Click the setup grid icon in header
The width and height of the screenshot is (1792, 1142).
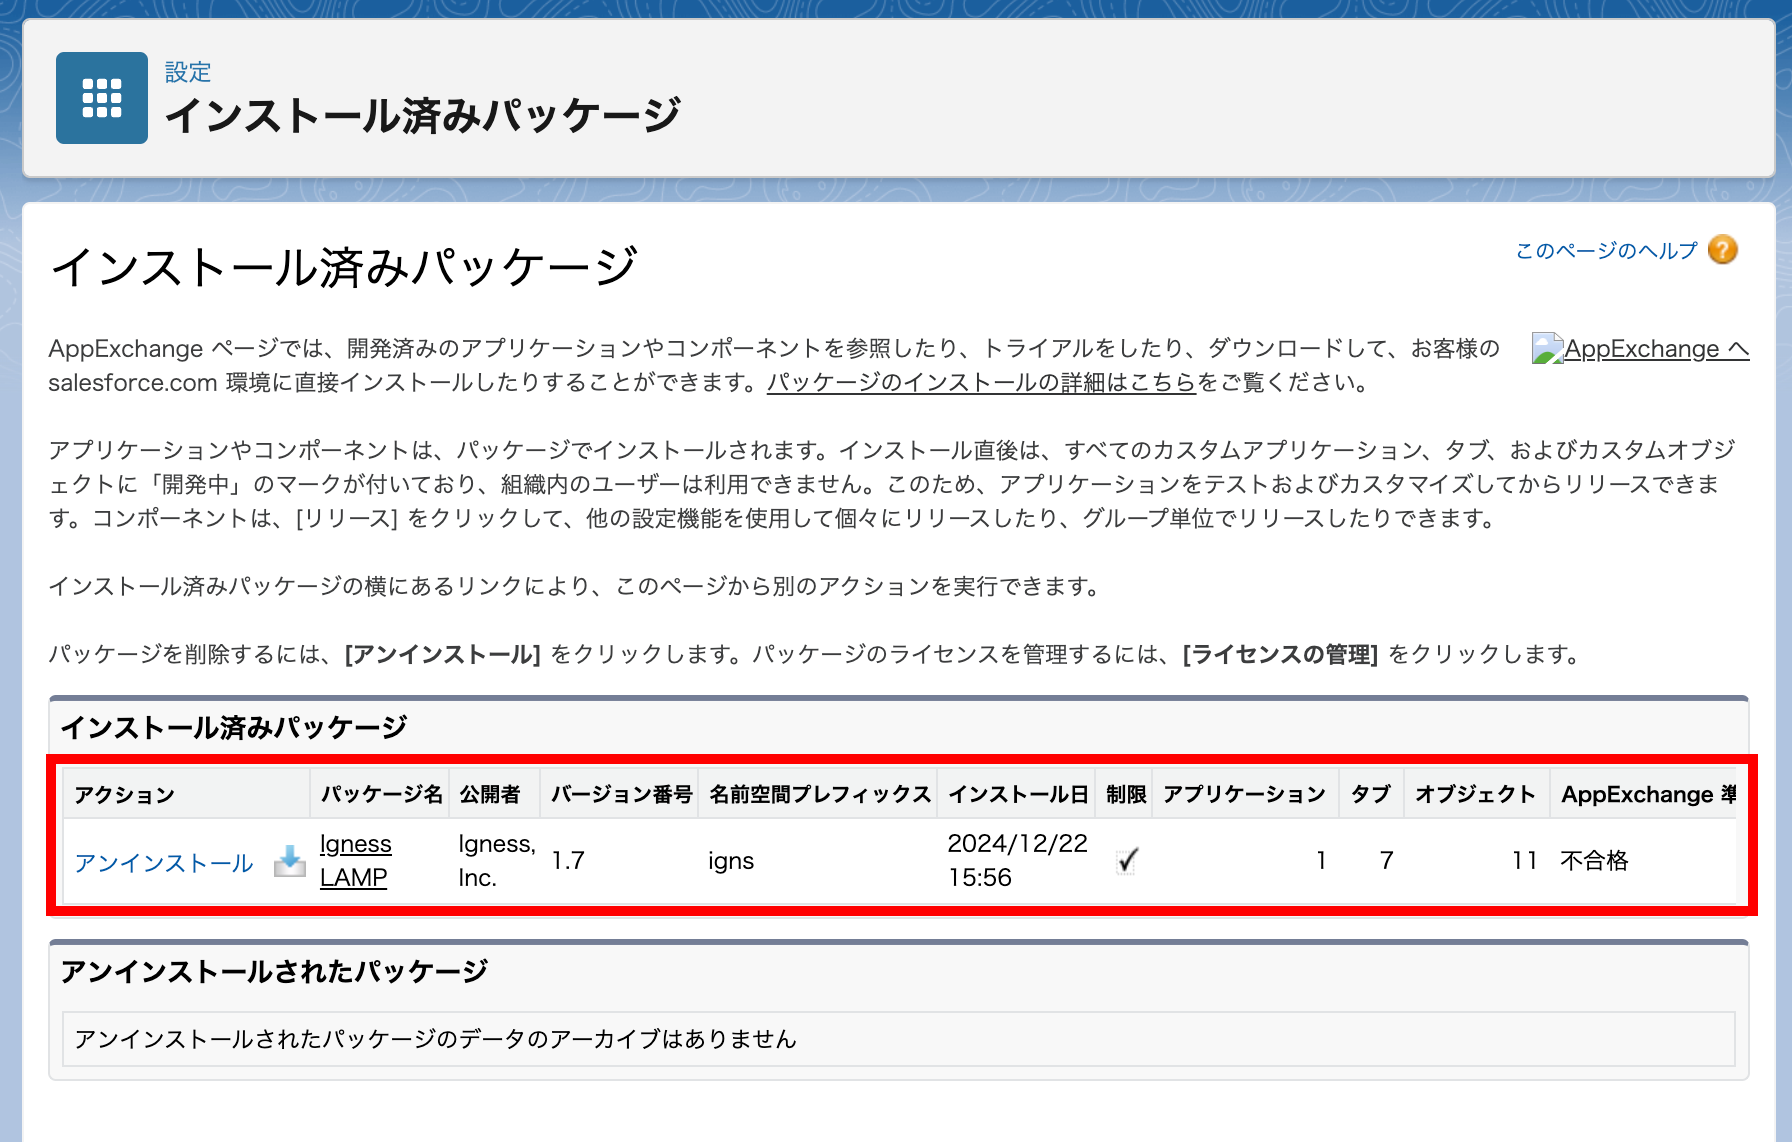(101, 98)
